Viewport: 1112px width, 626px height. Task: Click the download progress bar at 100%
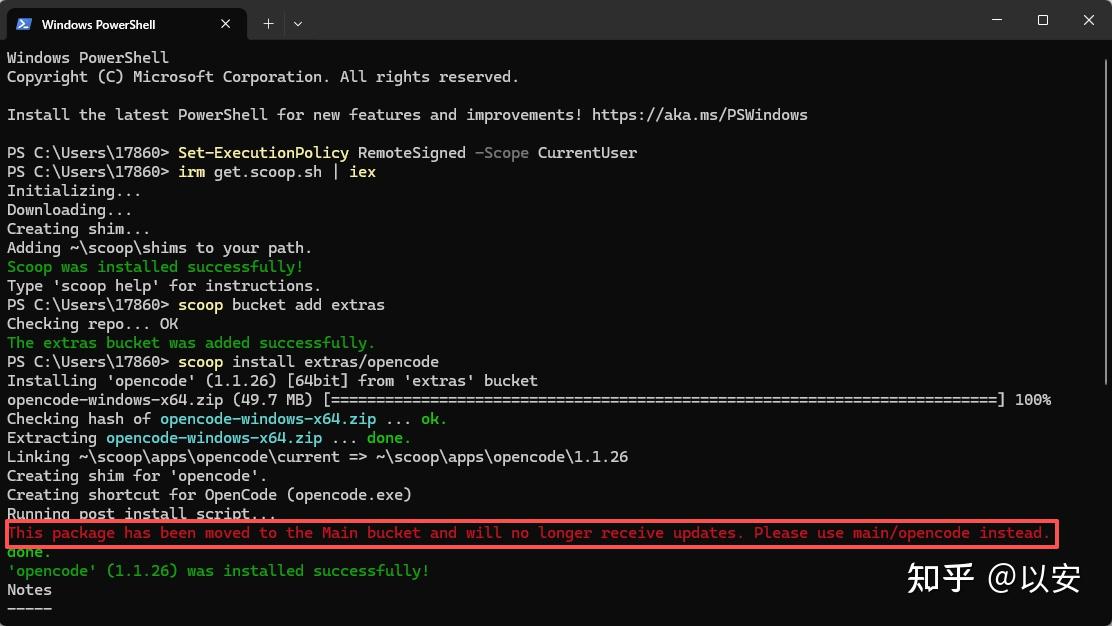[663, 400]
